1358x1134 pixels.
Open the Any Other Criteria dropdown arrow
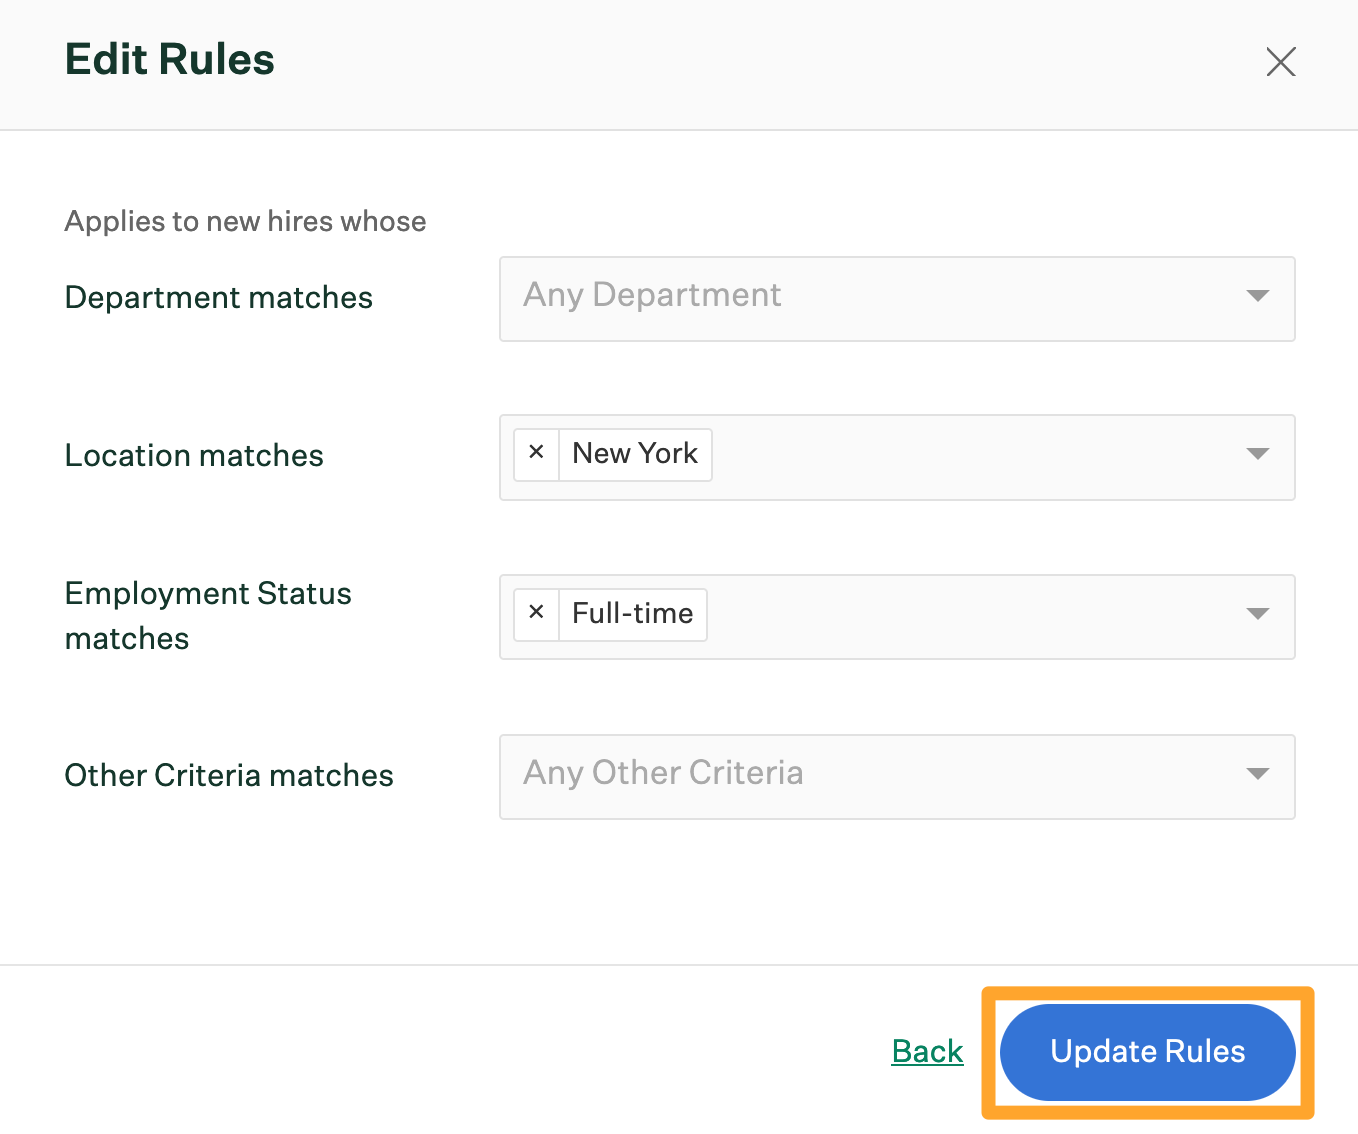point(1257,774)
